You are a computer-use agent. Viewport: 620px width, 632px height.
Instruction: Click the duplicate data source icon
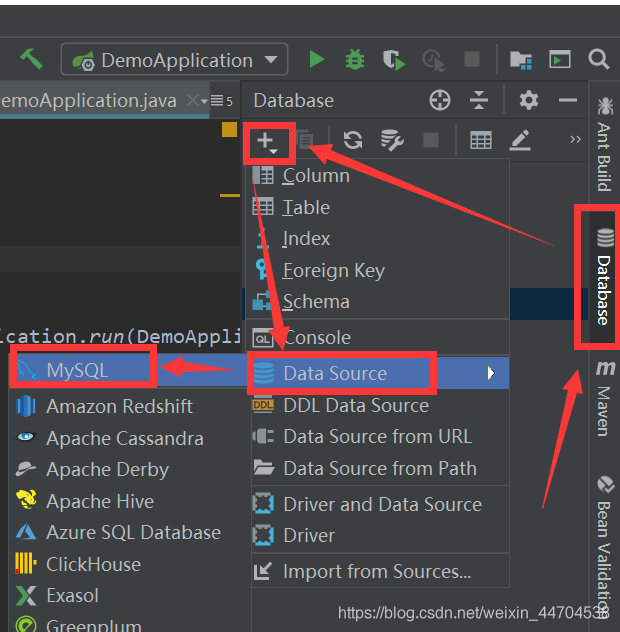(305, 139)
